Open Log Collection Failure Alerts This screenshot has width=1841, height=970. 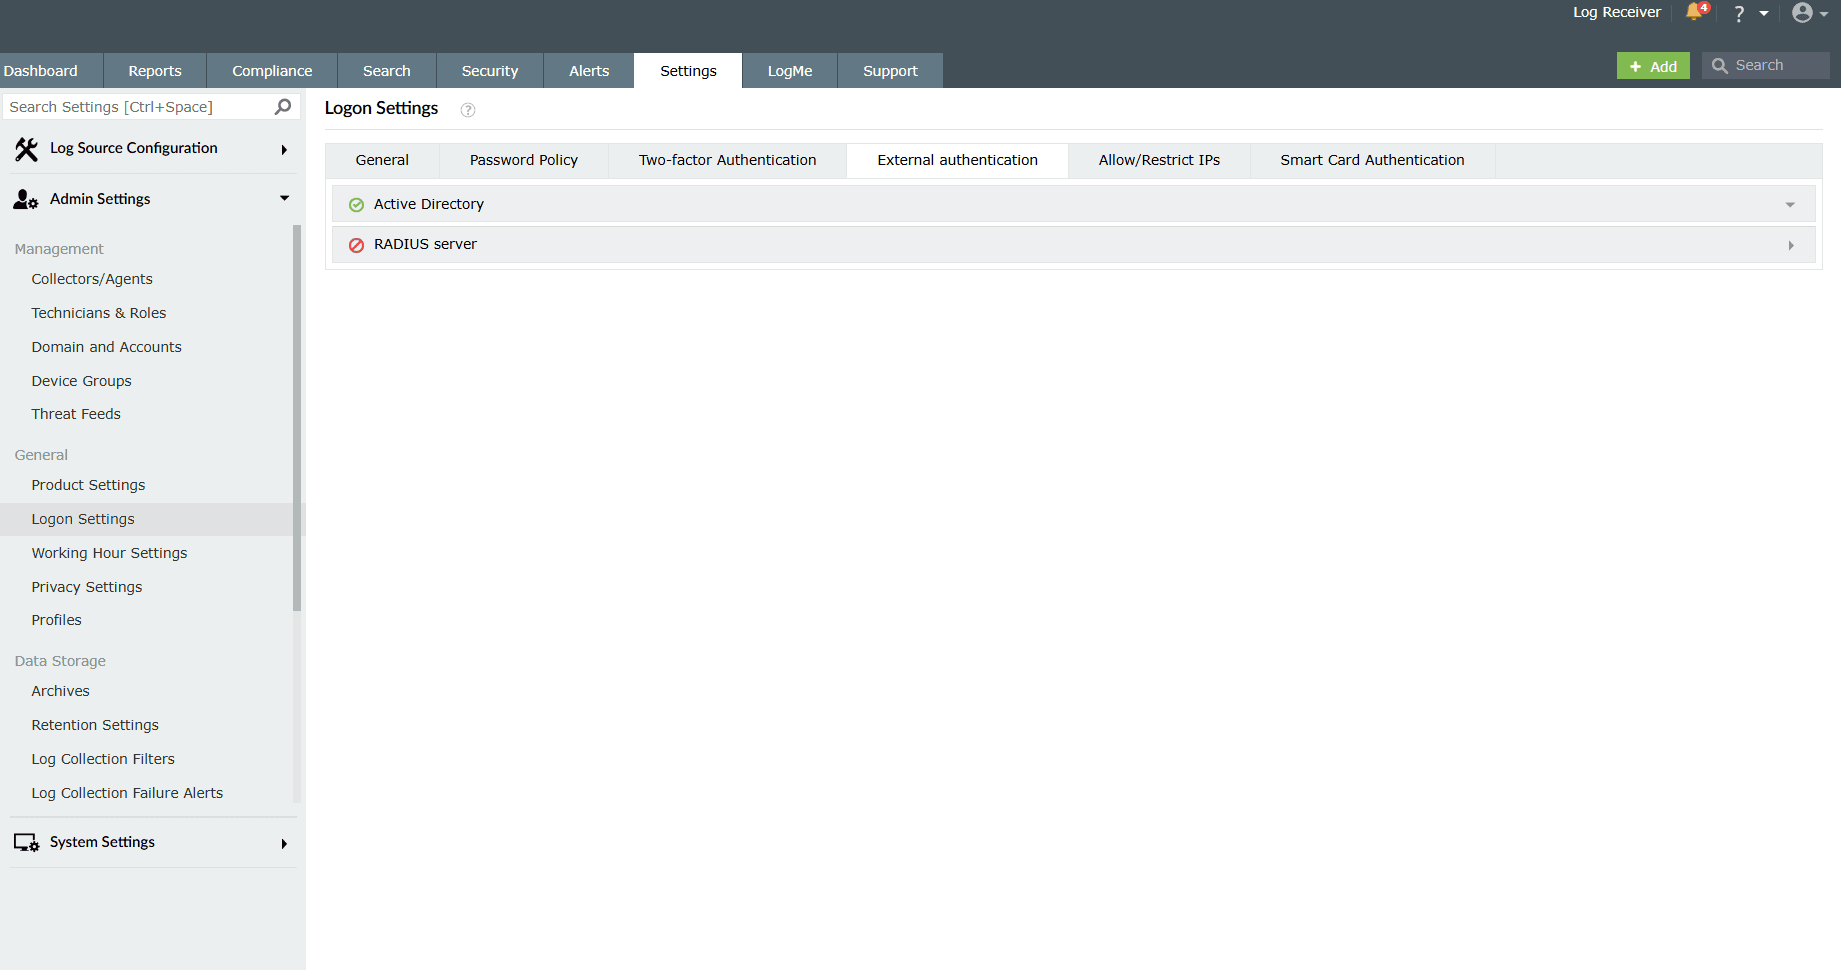[127, 794]
